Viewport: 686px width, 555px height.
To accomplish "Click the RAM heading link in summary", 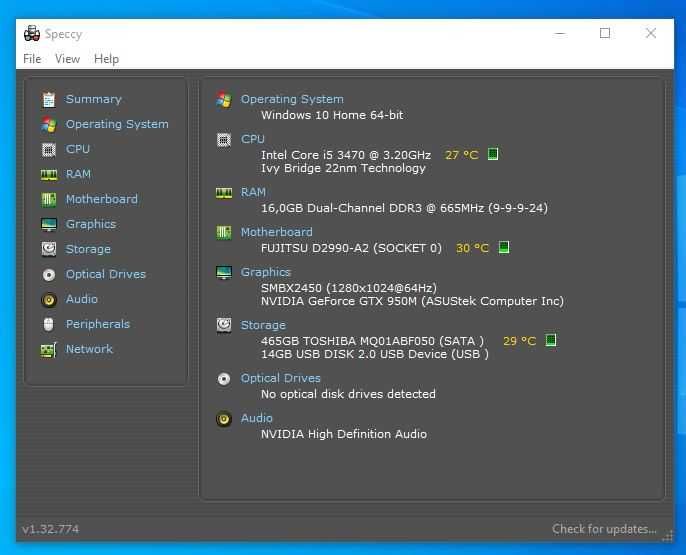I will [x=253, y=192].
